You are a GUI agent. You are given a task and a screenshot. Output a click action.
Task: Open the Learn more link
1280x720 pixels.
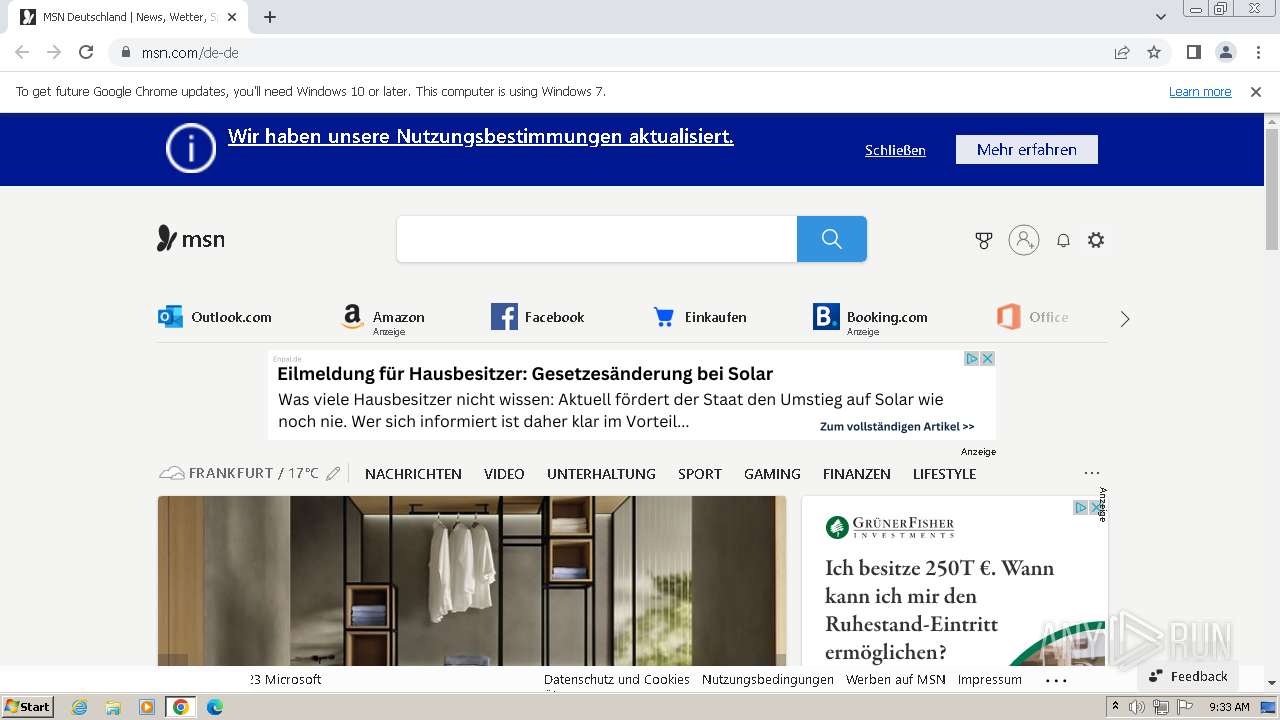pyautogui.click(x=1200, y=91)
